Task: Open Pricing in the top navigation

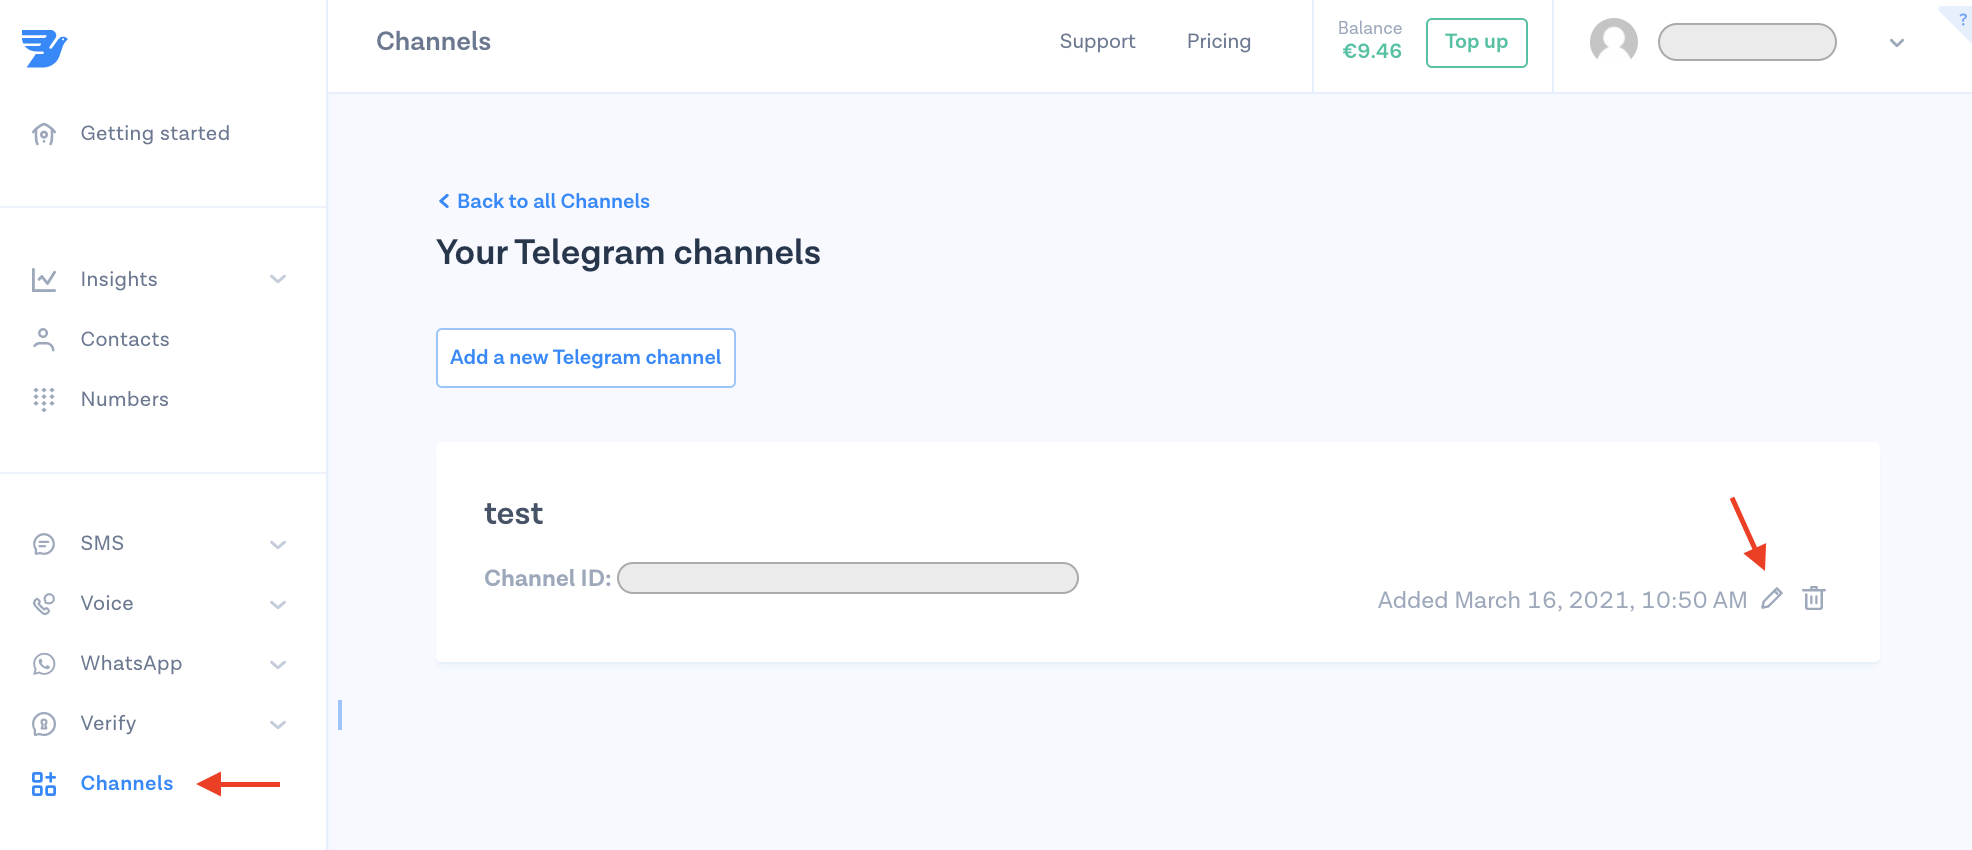Action: (1218, 42)
